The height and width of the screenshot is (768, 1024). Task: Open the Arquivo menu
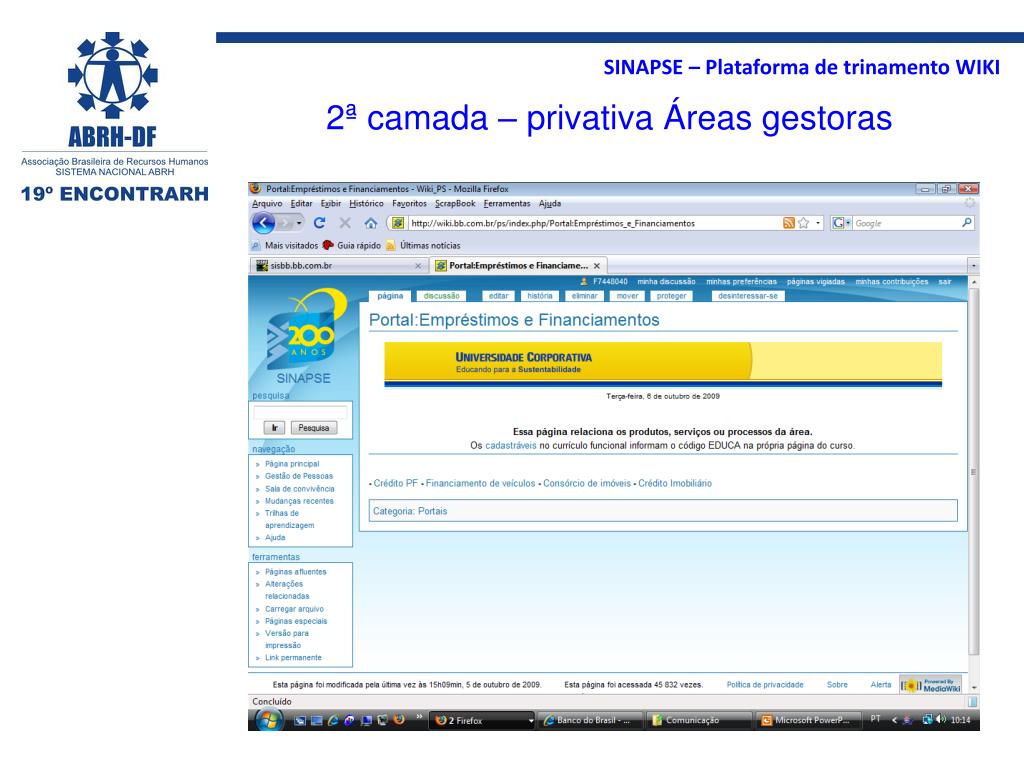[x=267, y=204]
